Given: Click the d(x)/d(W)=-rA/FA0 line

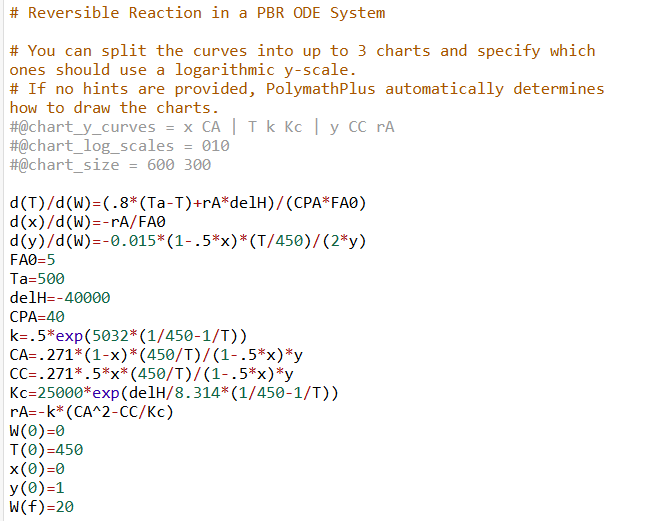Looking at the screenshot, I should (x=87, y=222).
